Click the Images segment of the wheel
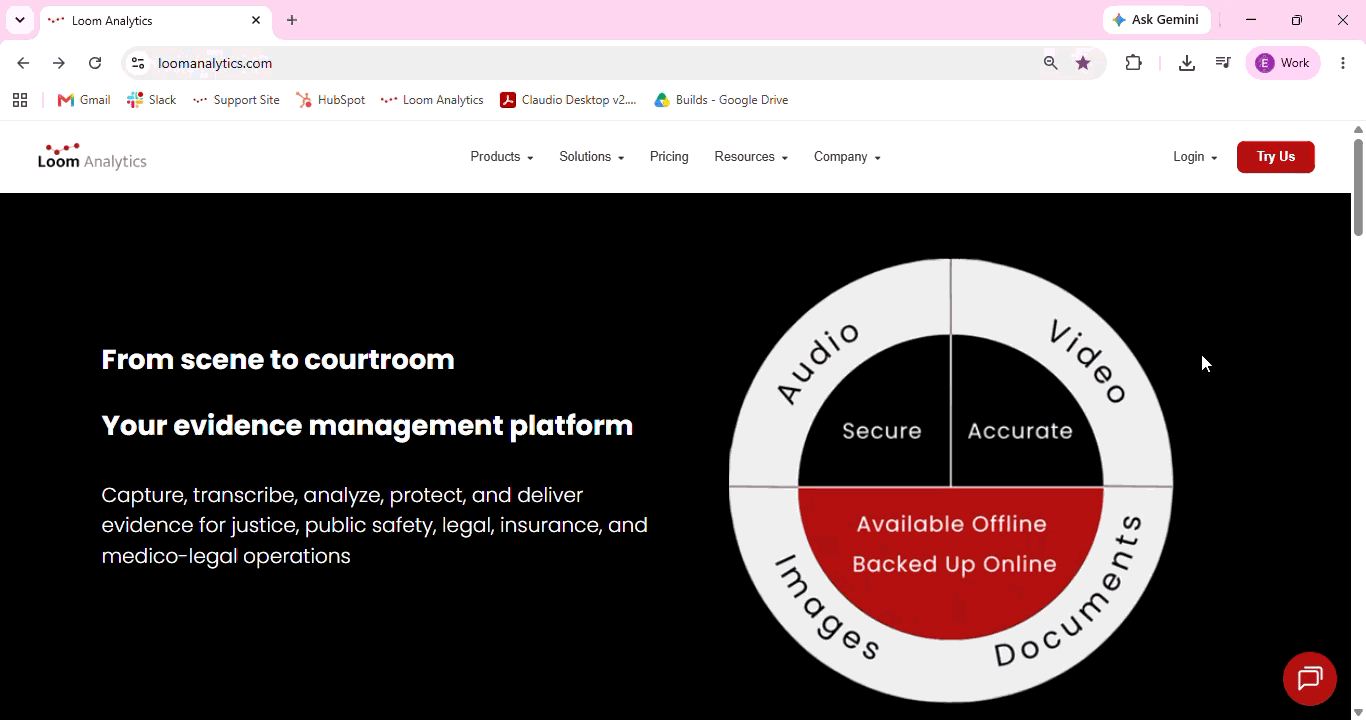The height and width of the screenshot is (720, 1366). [827, 607]
